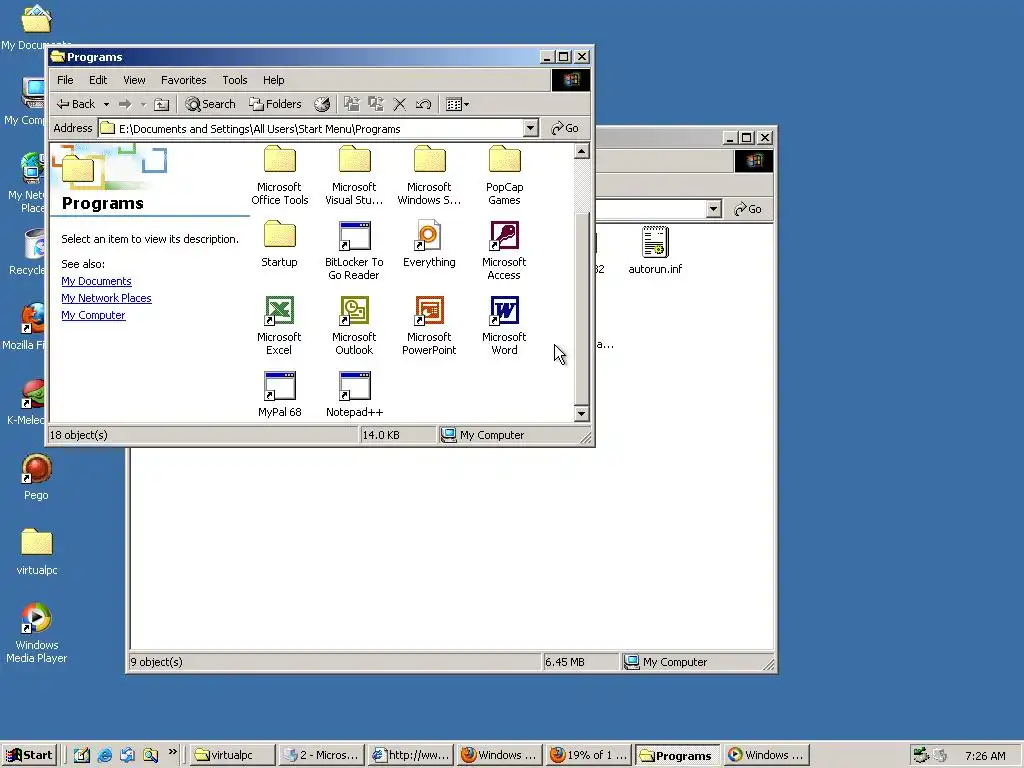The height and width of the screenshot is (768, 1024).
Task: Open the Edit menu
Action: (98, 80)
